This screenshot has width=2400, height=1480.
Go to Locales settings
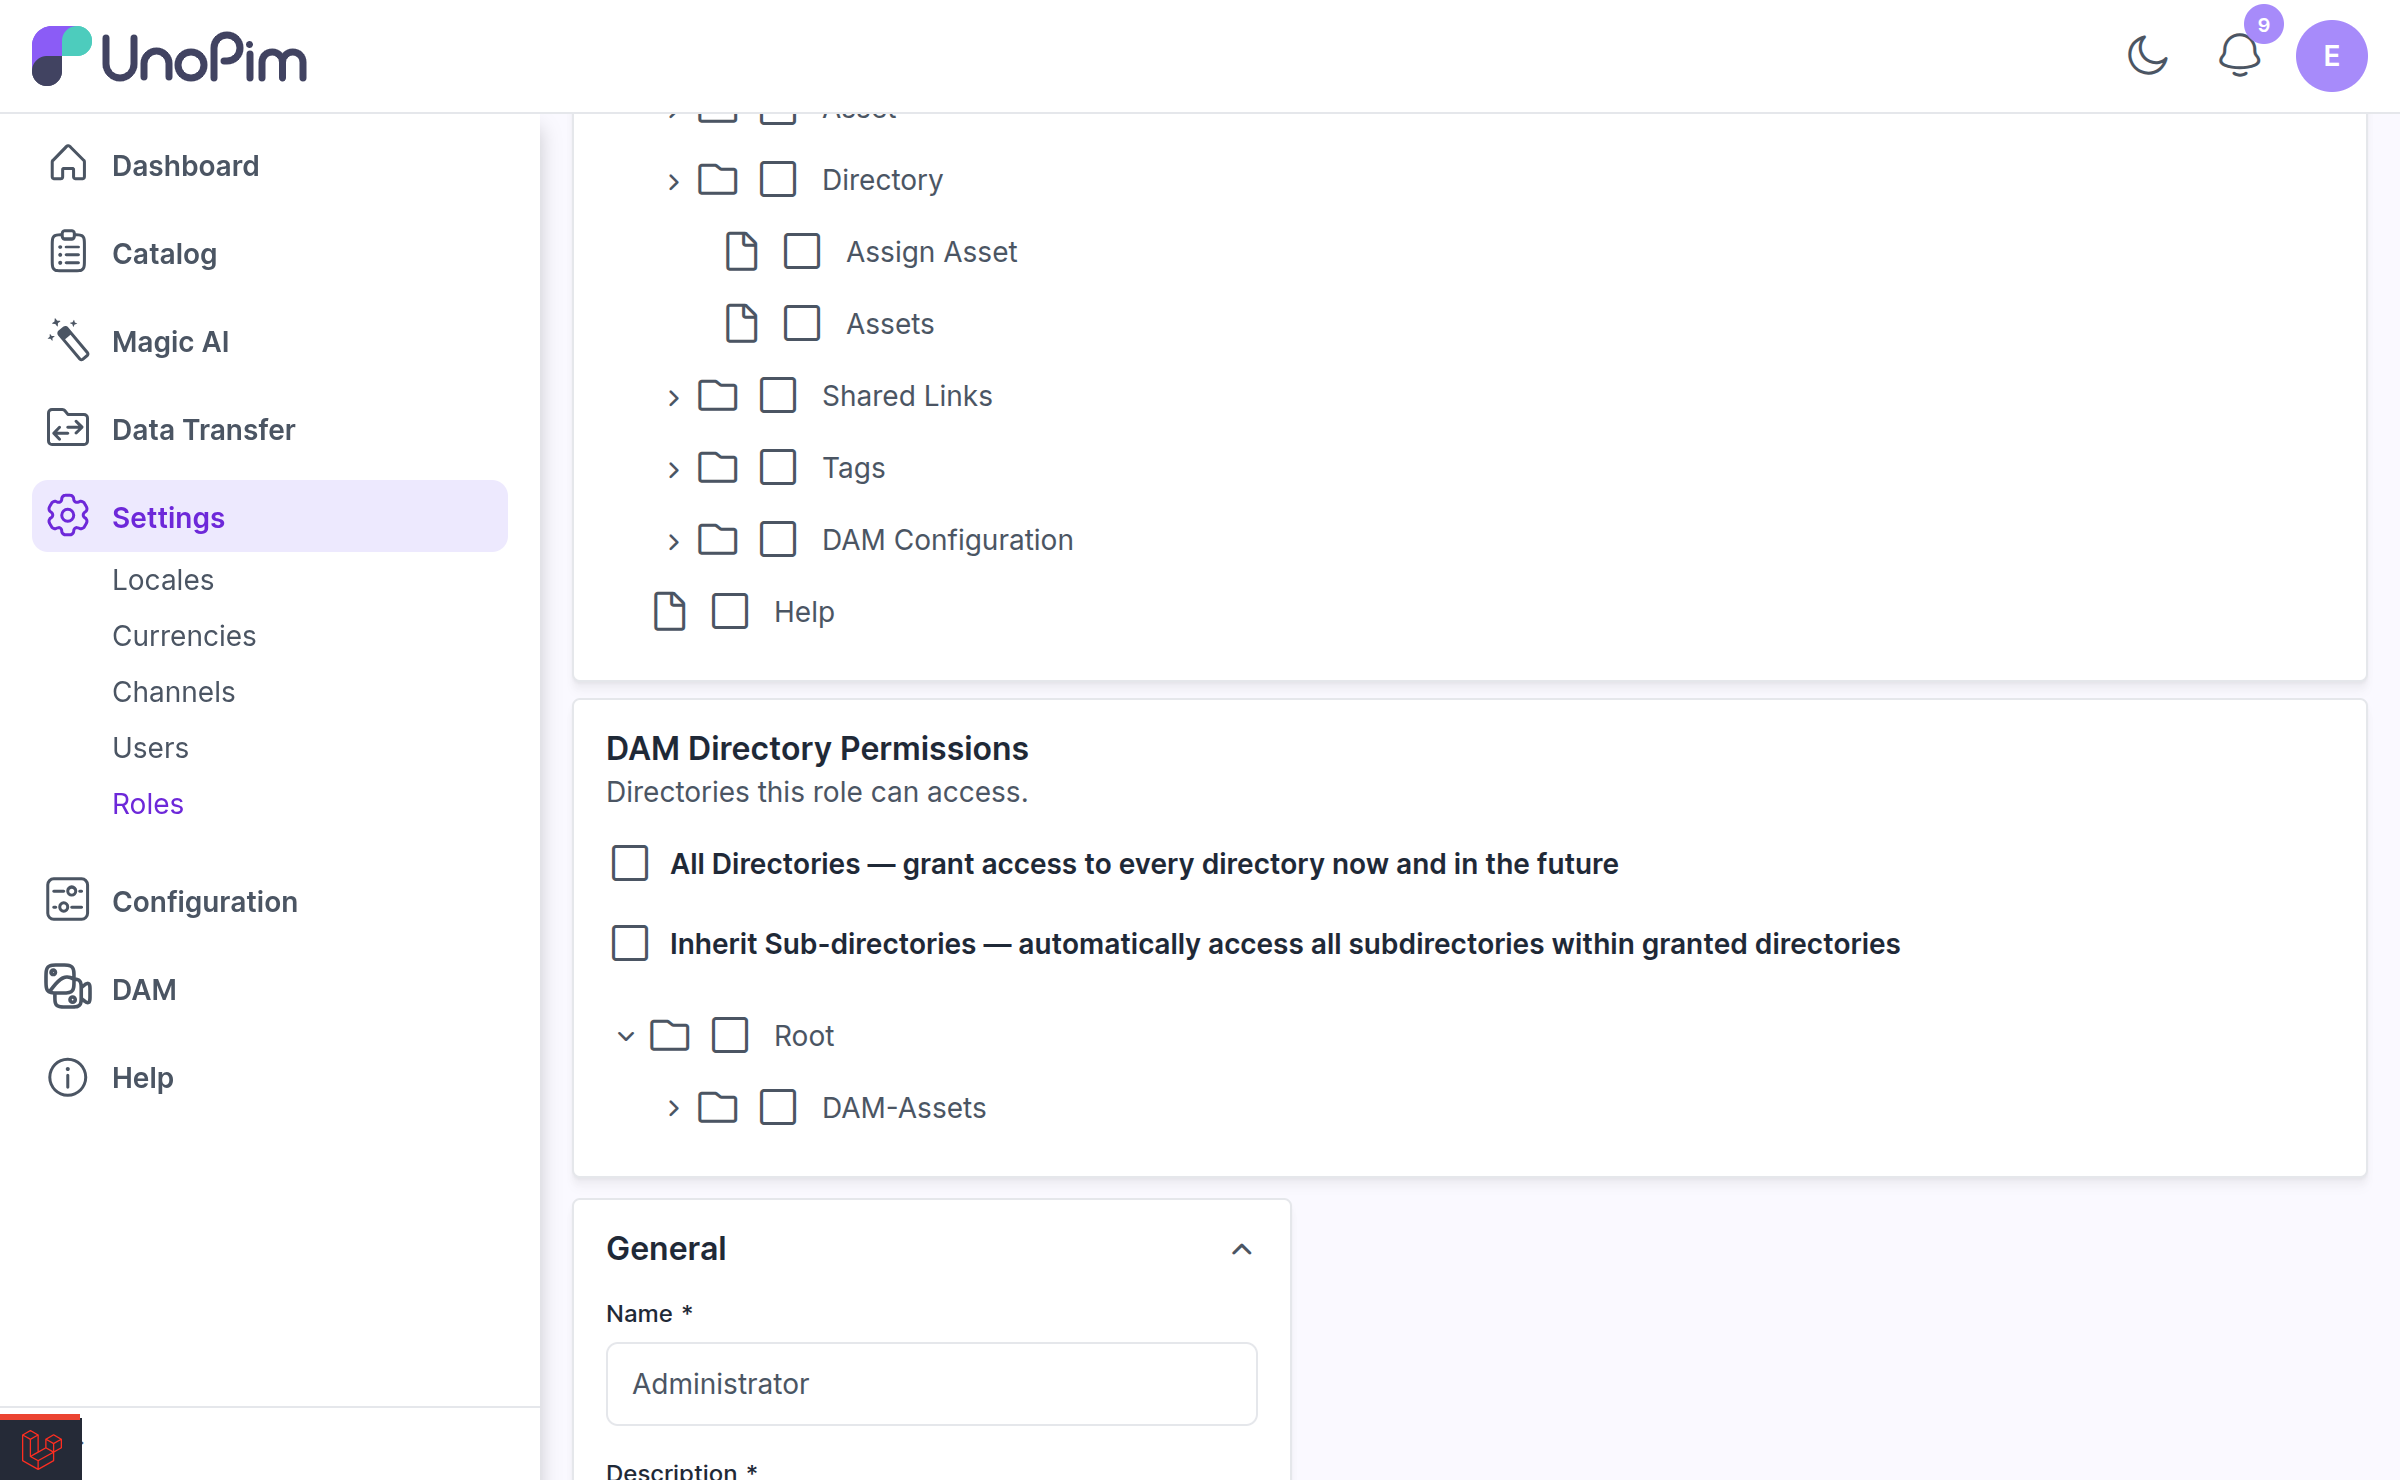pyautogui.click(x=163, y=580)
